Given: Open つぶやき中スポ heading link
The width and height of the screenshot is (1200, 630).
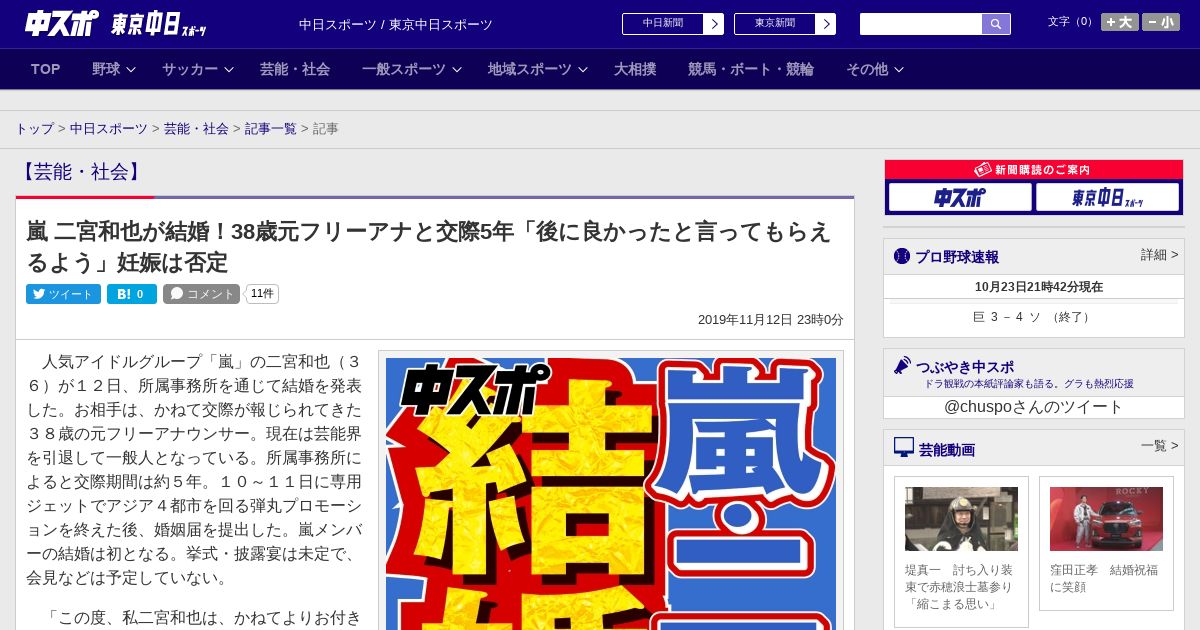Looking at the screenshot, I should click(965, 367).
